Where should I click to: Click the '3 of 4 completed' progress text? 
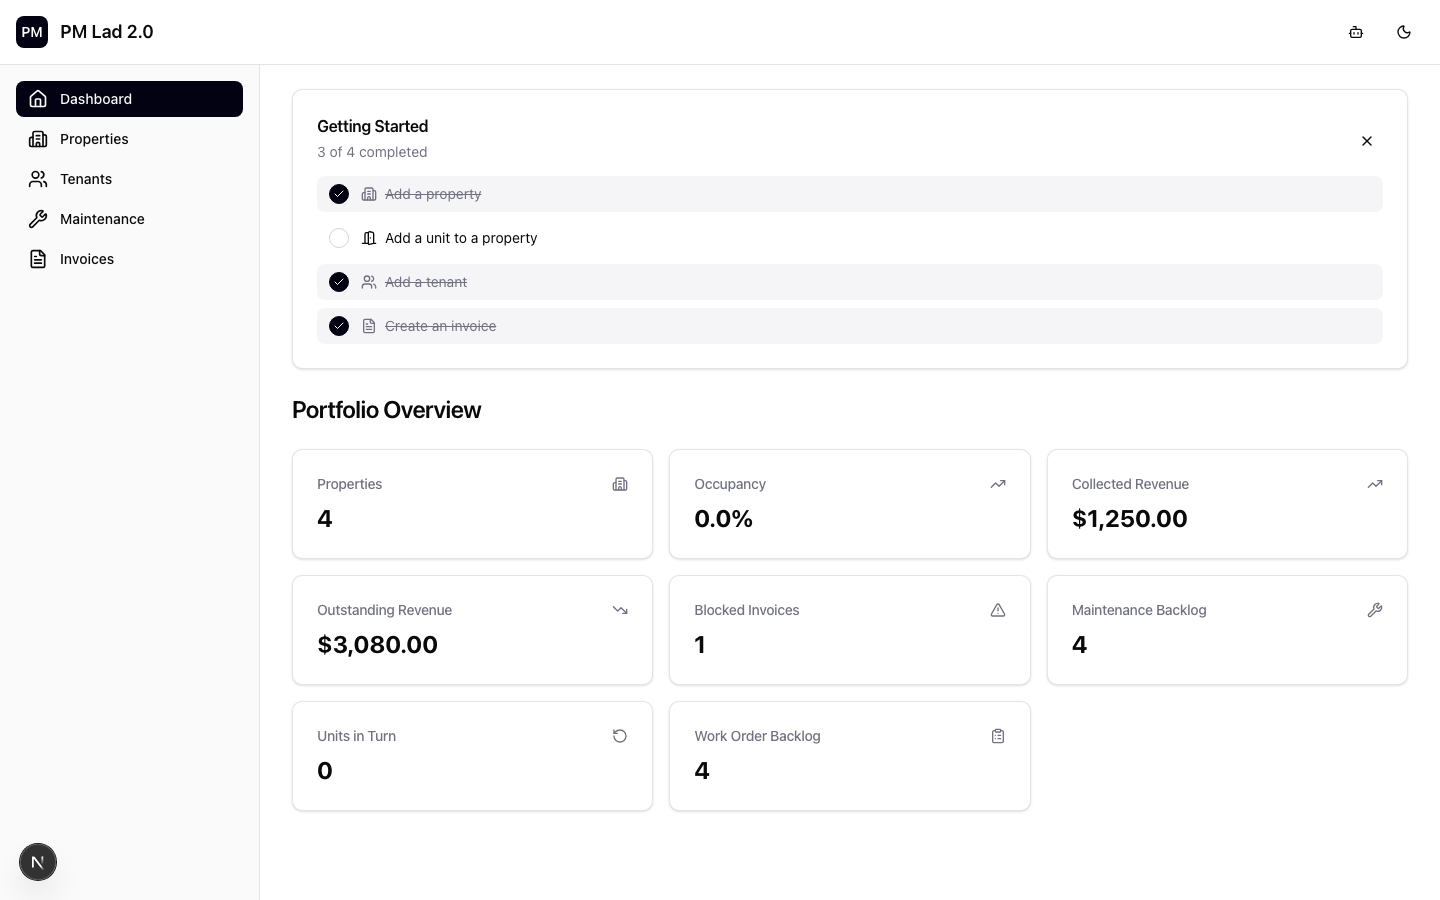pos(372,152)
